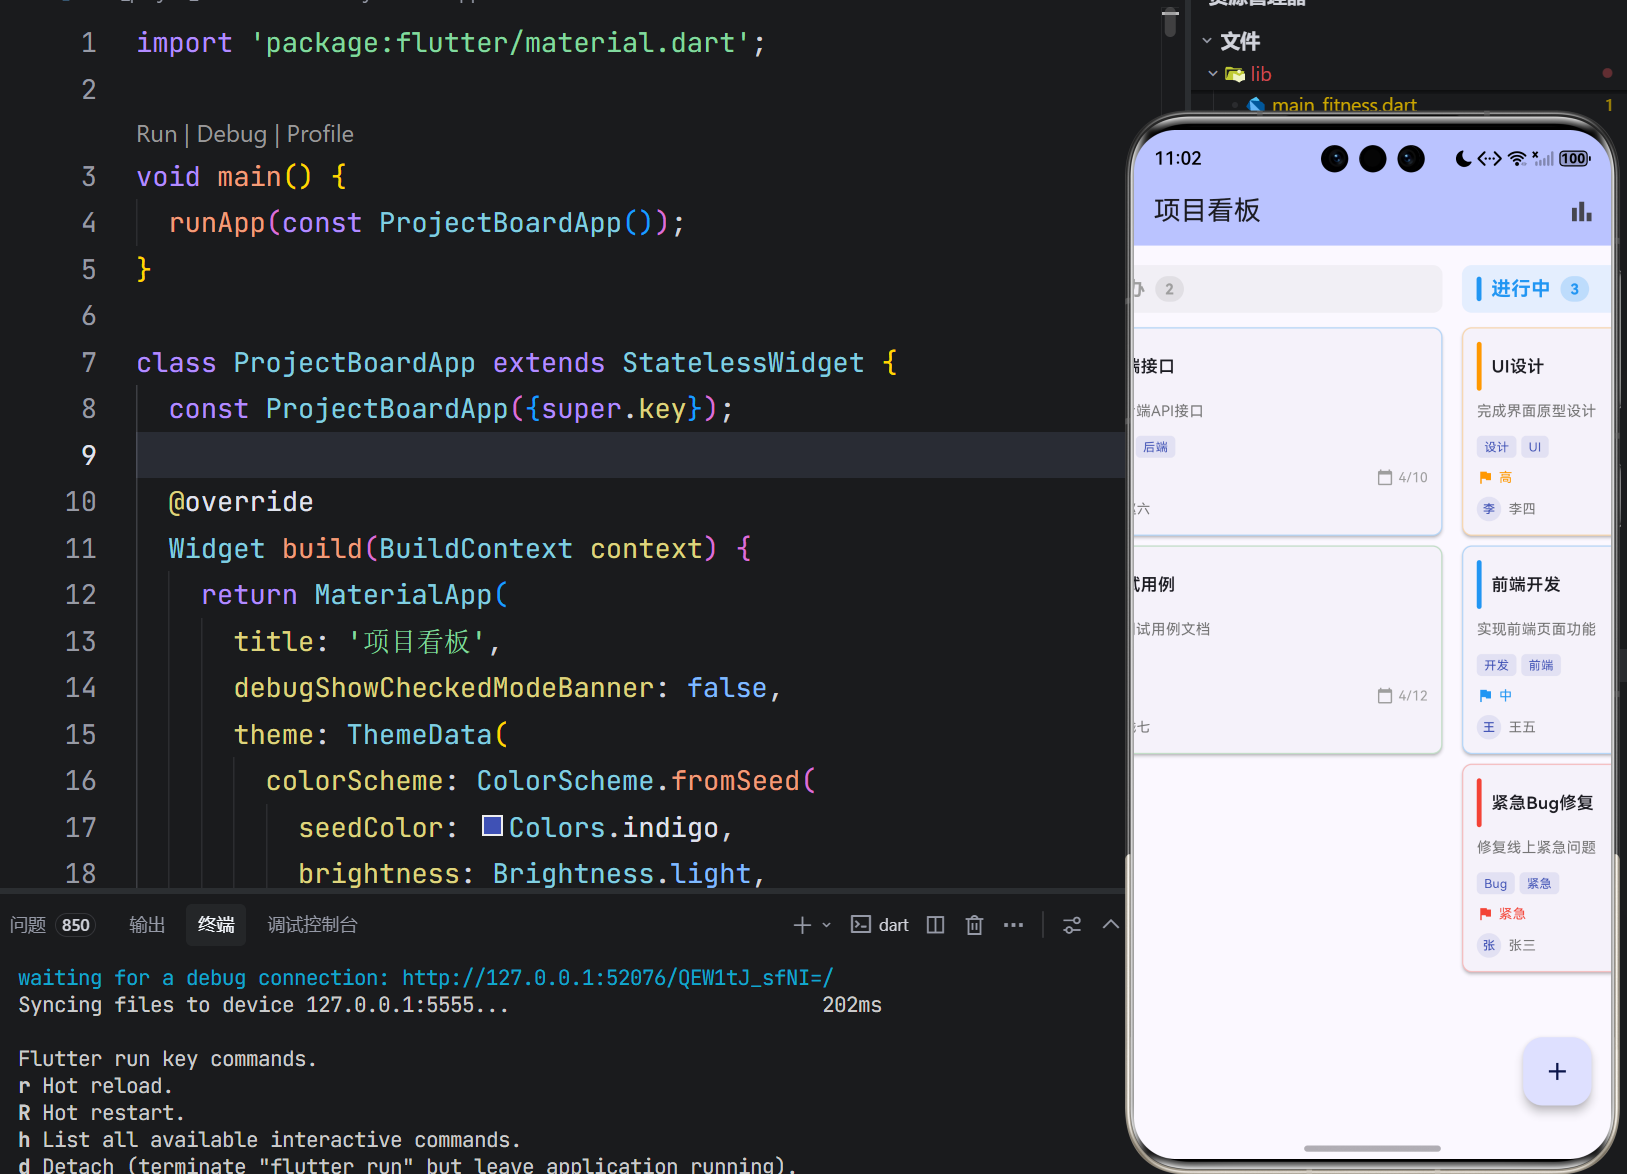Click the Profile code lens link

pyautogui.click(x=320, y=134)
